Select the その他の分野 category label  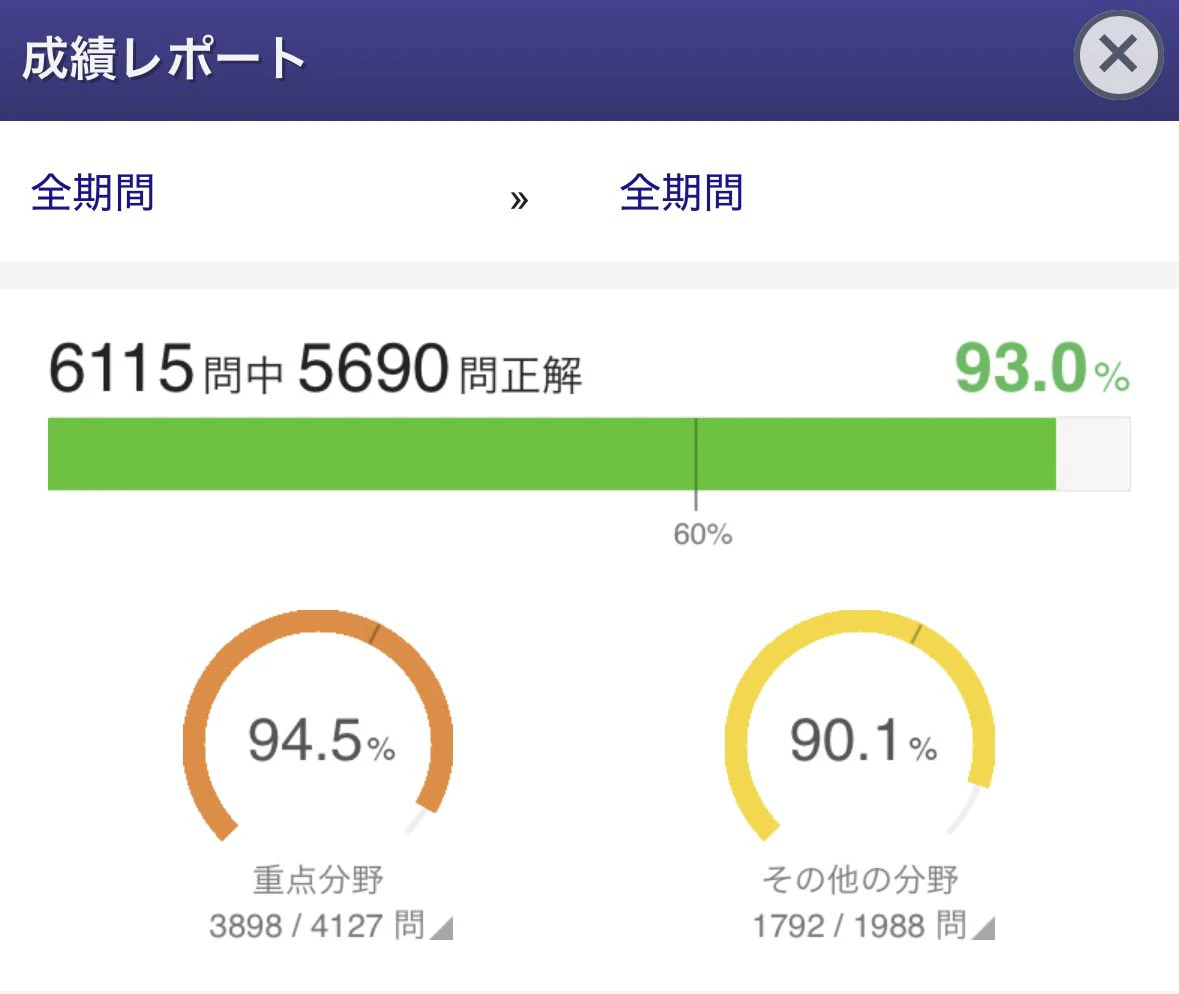point(858,879)
